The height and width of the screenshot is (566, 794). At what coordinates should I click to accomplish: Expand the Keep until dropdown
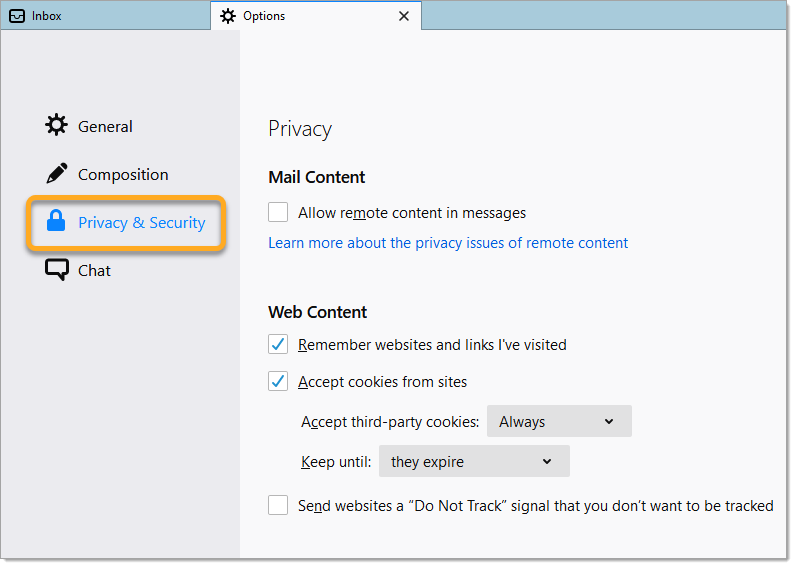(x=473, y=462)
